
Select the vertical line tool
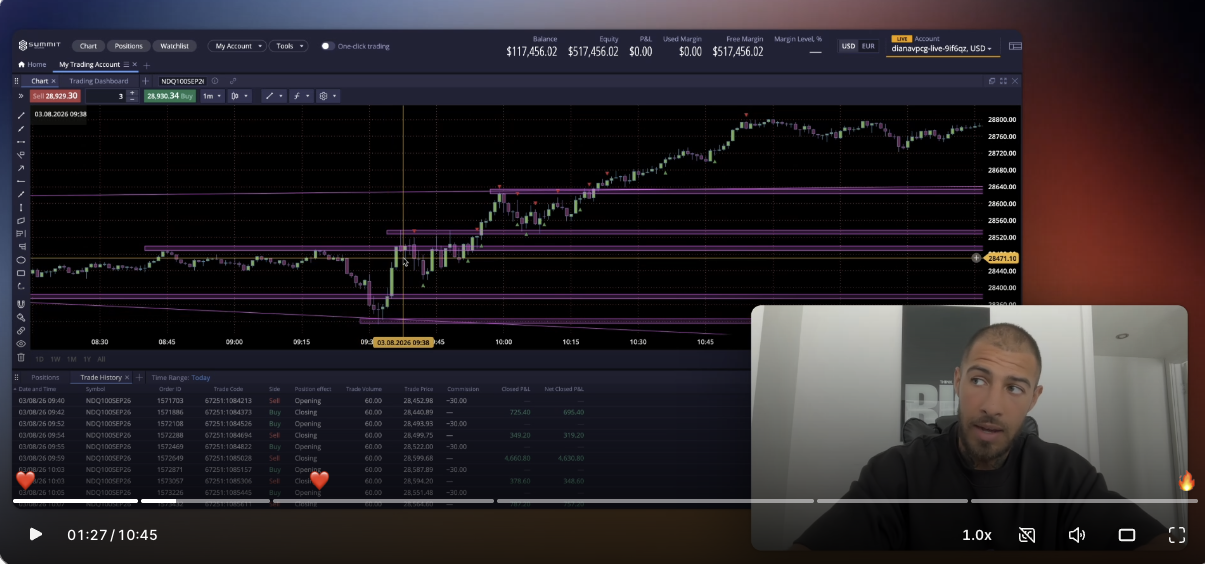(21, 207)
